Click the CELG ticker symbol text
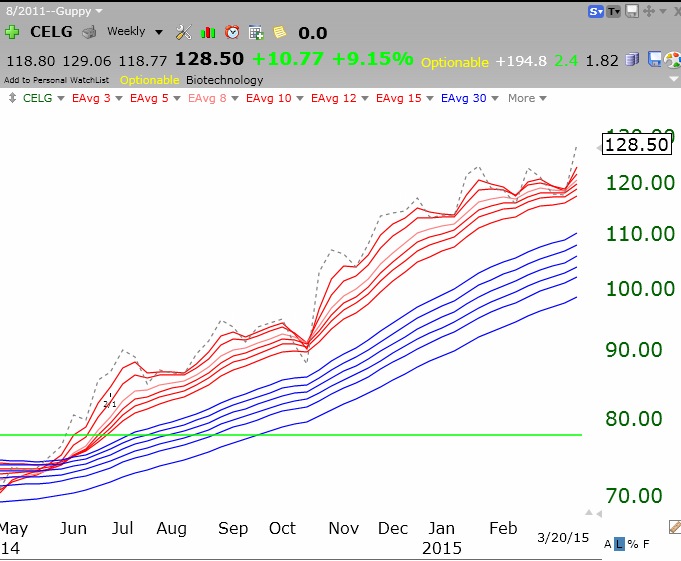Screen dimensions: 681x561 click(x=51, y=32)
